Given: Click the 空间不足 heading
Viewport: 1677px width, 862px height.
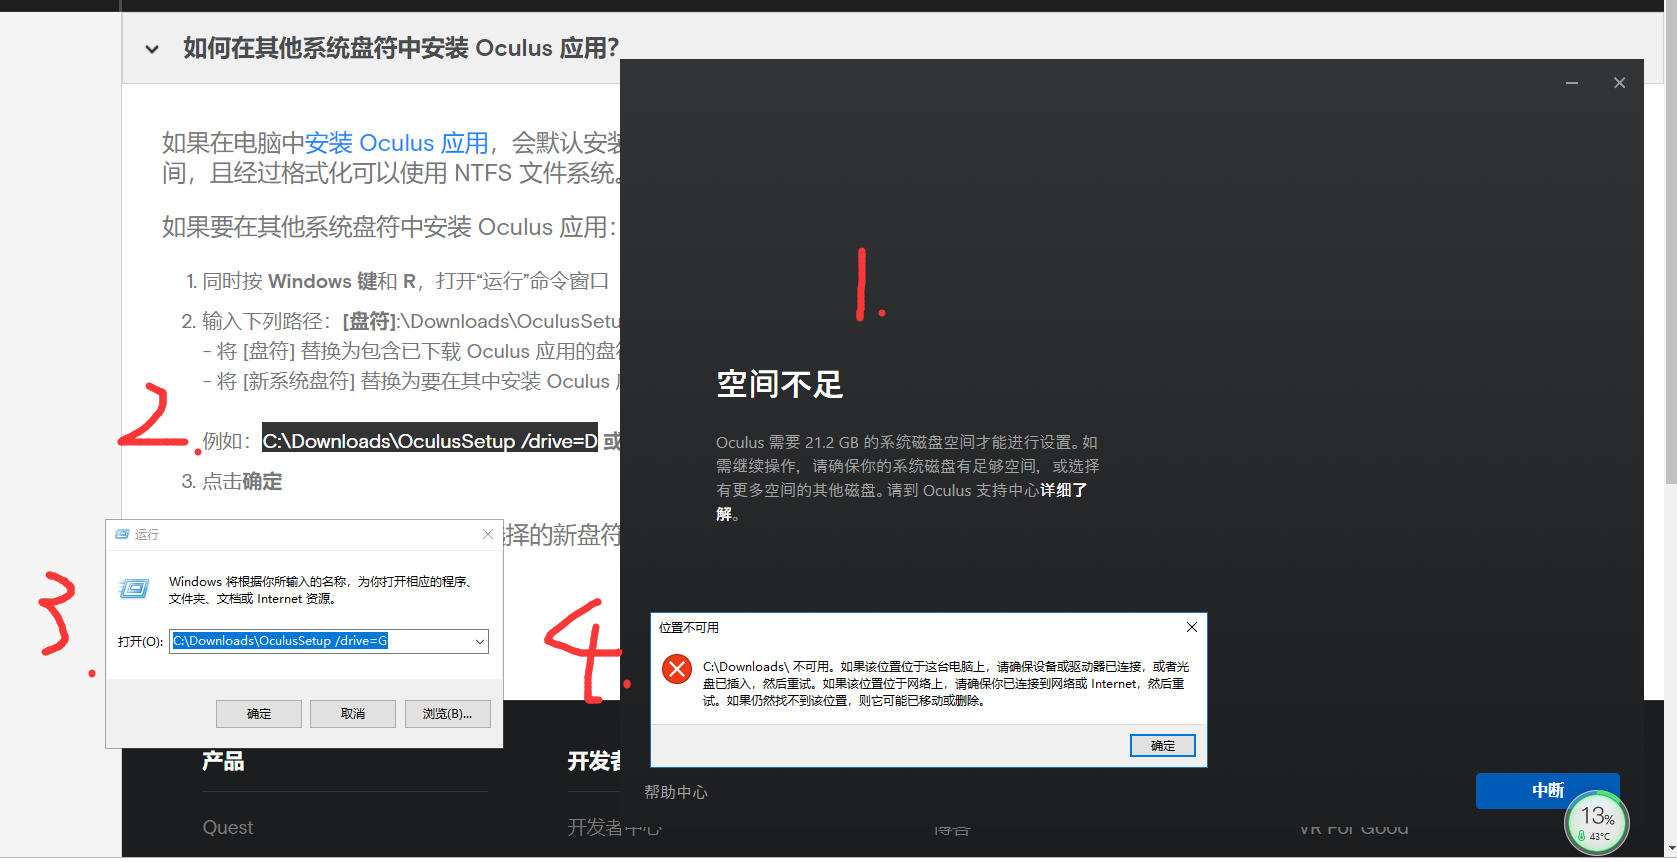Looking at the screenshot, I should [x=780, y=384].
